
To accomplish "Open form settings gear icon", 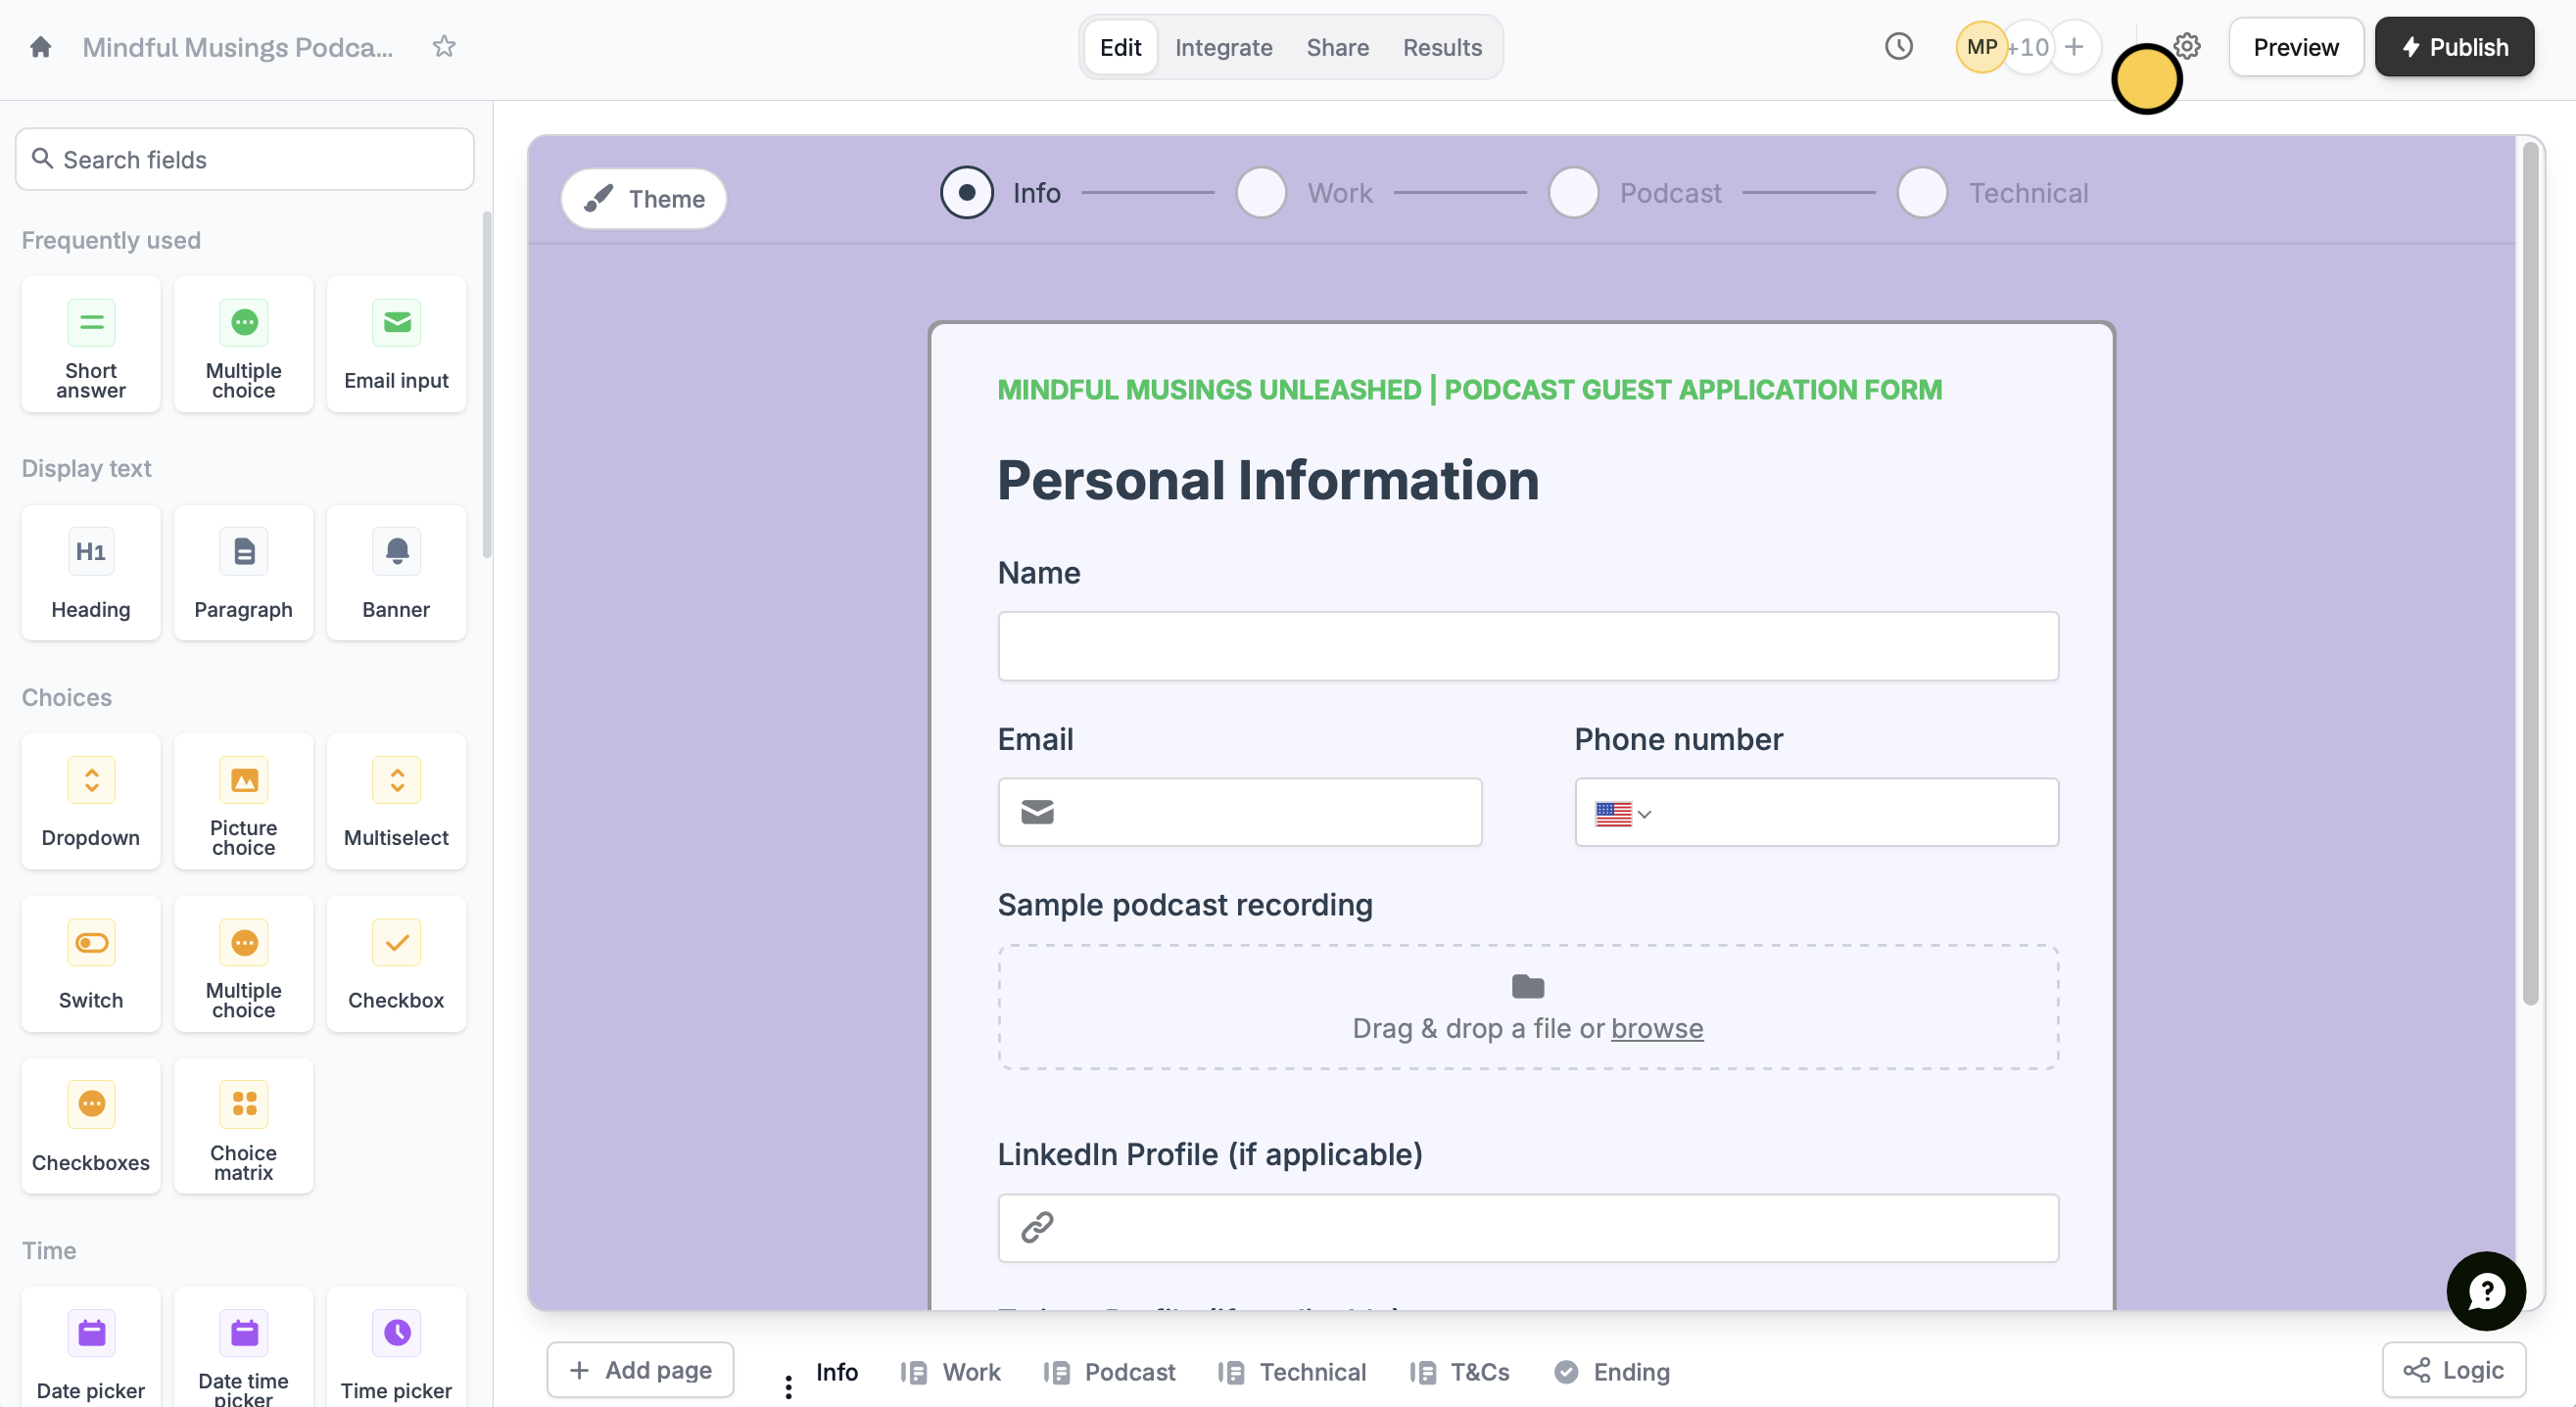I will [x=2187, y=47].
